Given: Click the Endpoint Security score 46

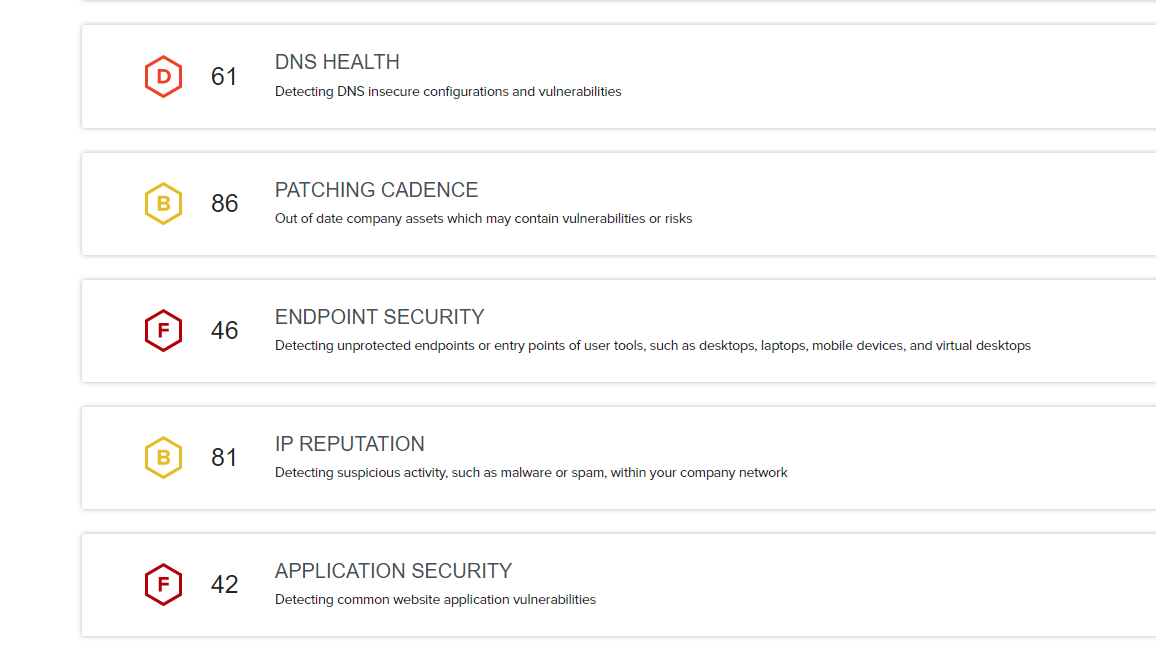Looking at the screenshot, I should (224, 331).
